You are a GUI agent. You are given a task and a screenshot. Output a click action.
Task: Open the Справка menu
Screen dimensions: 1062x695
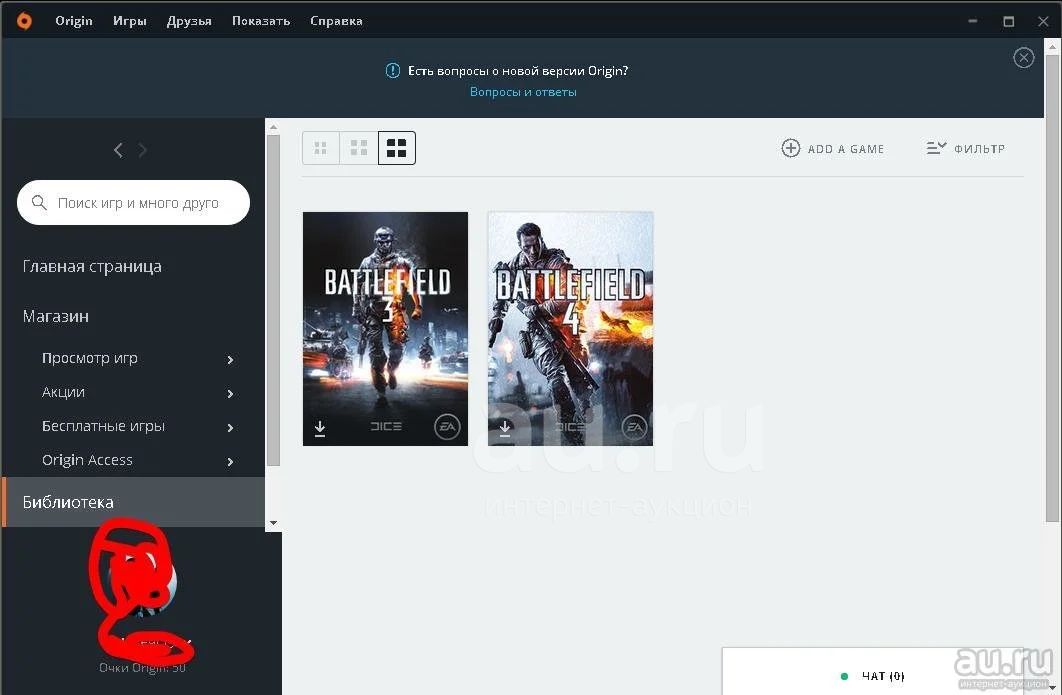(336, 21)
